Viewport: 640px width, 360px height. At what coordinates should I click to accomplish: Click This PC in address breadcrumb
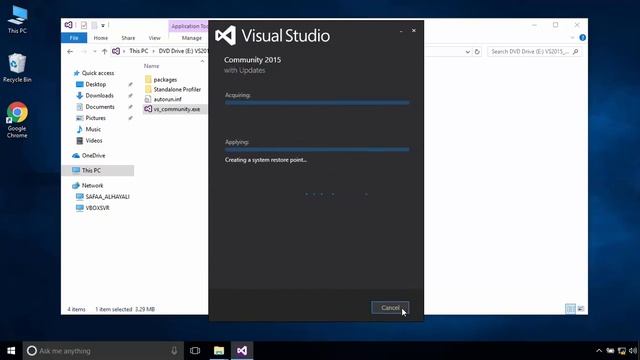(138, 51)
